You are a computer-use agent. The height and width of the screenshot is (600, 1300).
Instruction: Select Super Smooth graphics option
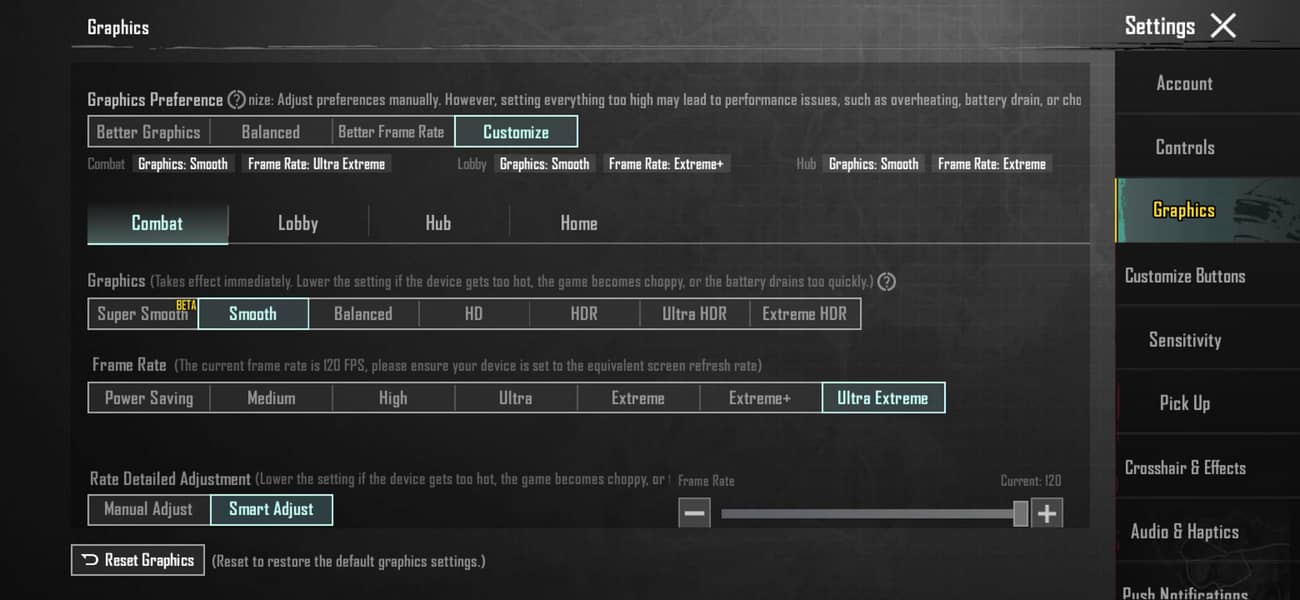click(143, 314)
